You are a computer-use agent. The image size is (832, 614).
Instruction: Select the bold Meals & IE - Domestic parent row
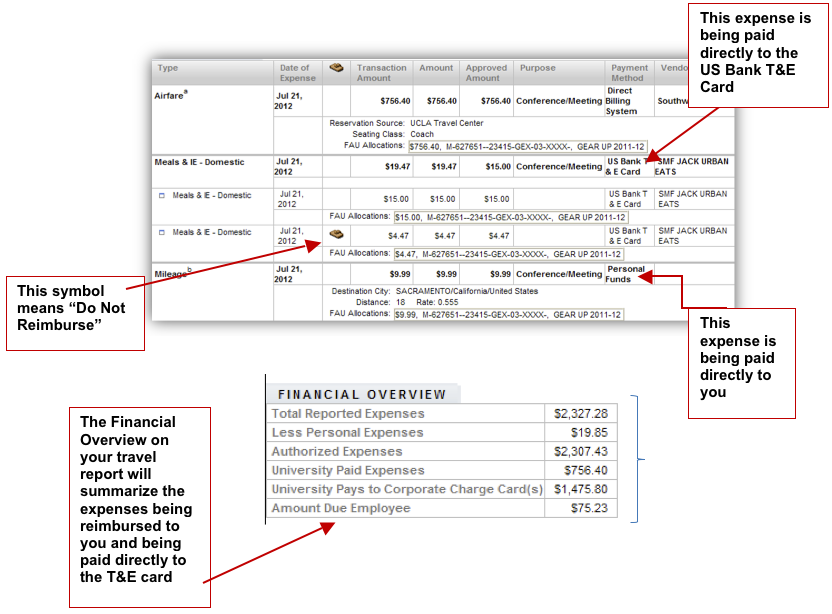click(x=200, y=162)
